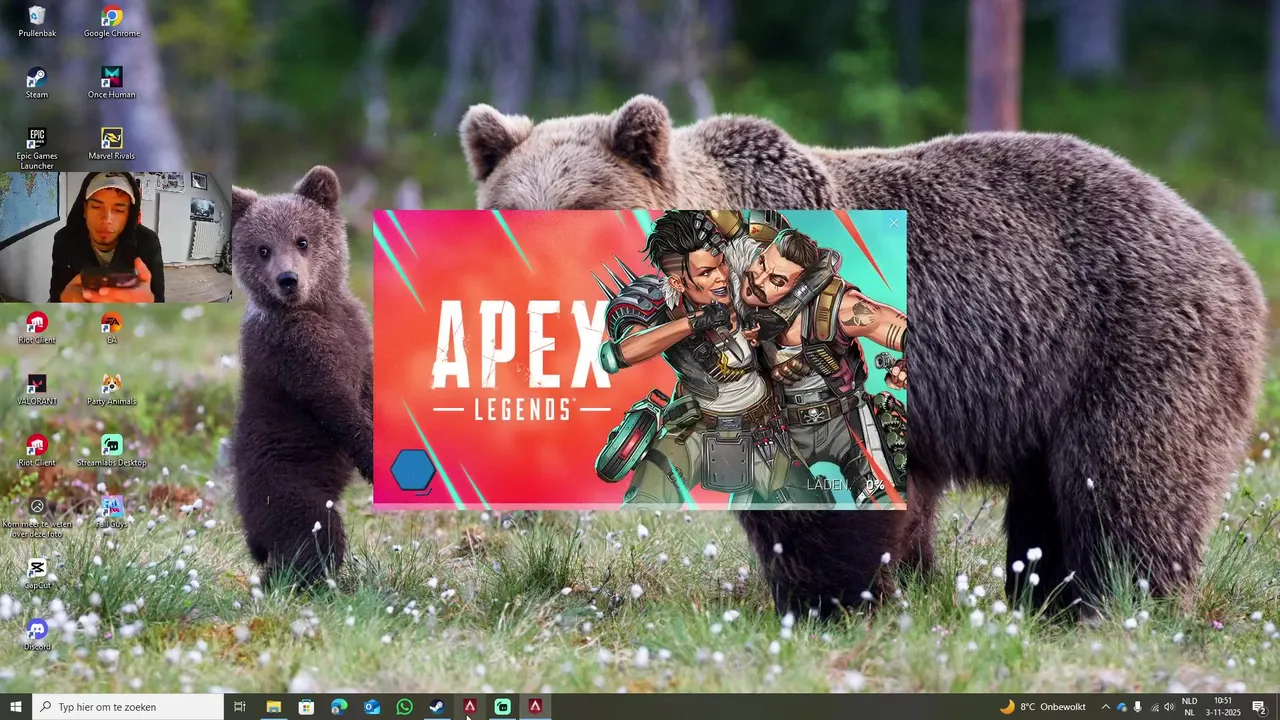Select the Party Animals desktop icon
Image resolution: width=1280 pixels, height=720 pixels.
pos(112,389)
